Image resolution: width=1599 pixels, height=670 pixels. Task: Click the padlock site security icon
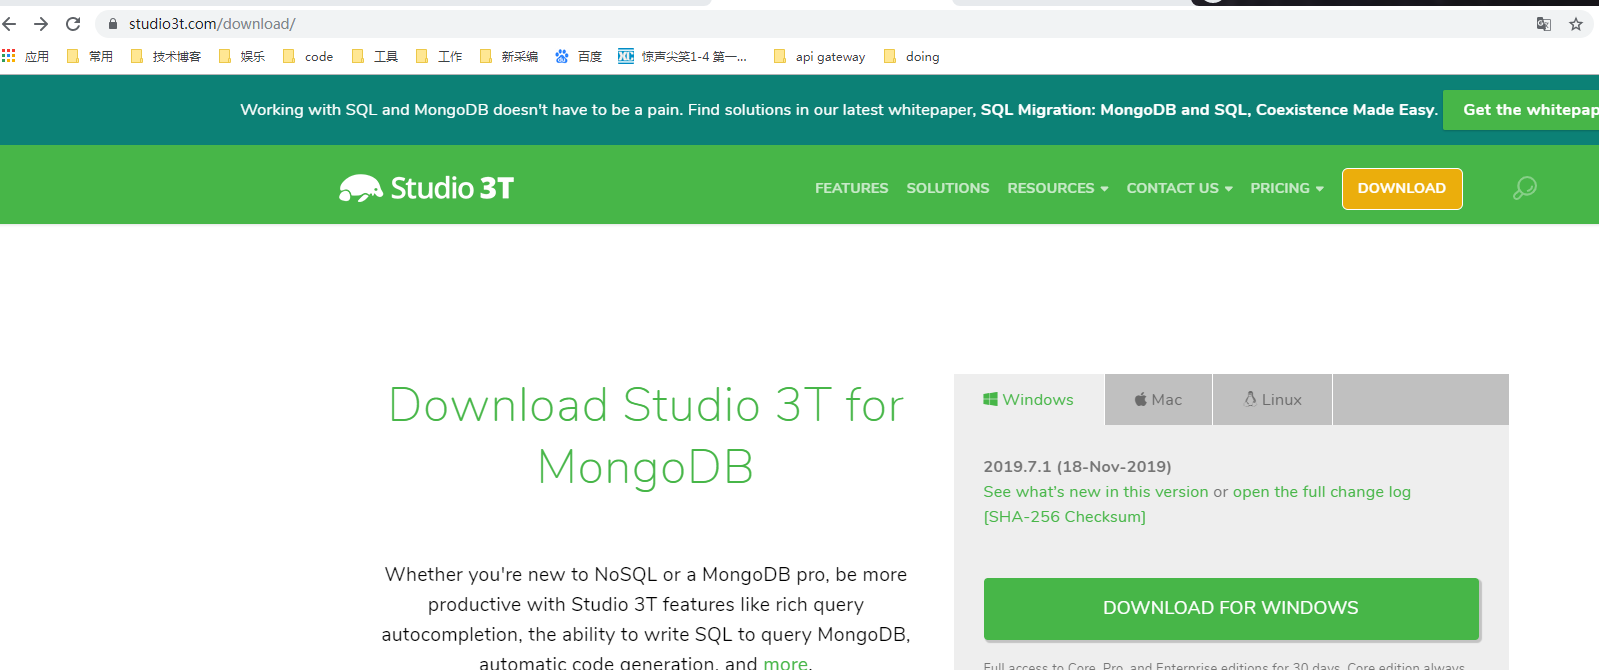(x=113, y=24)
